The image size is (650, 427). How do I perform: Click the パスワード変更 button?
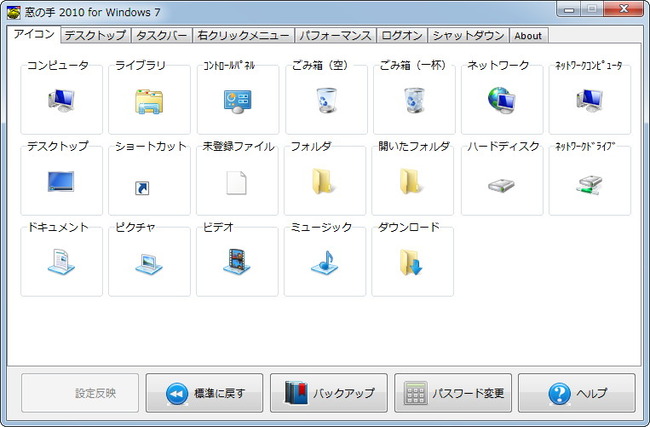(x=453, y=394)
